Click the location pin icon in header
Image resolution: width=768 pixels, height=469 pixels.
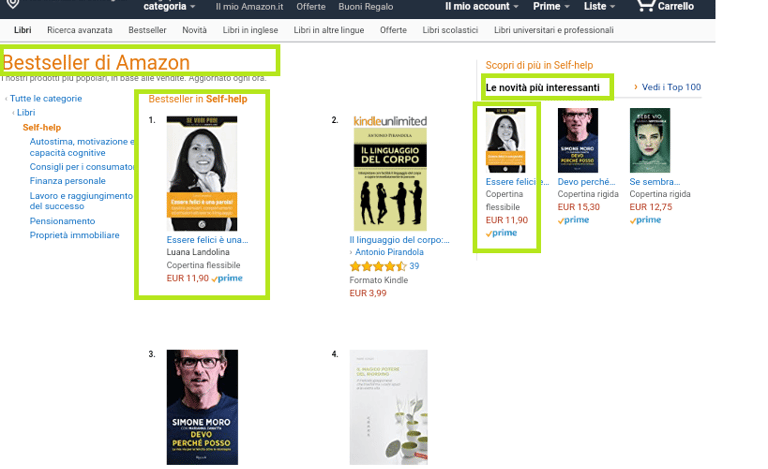[13, 4]
